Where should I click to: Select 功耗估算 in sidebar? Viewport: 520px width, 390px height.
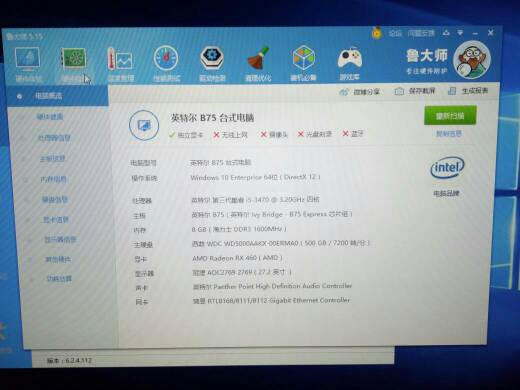click(x=59, y=279)
